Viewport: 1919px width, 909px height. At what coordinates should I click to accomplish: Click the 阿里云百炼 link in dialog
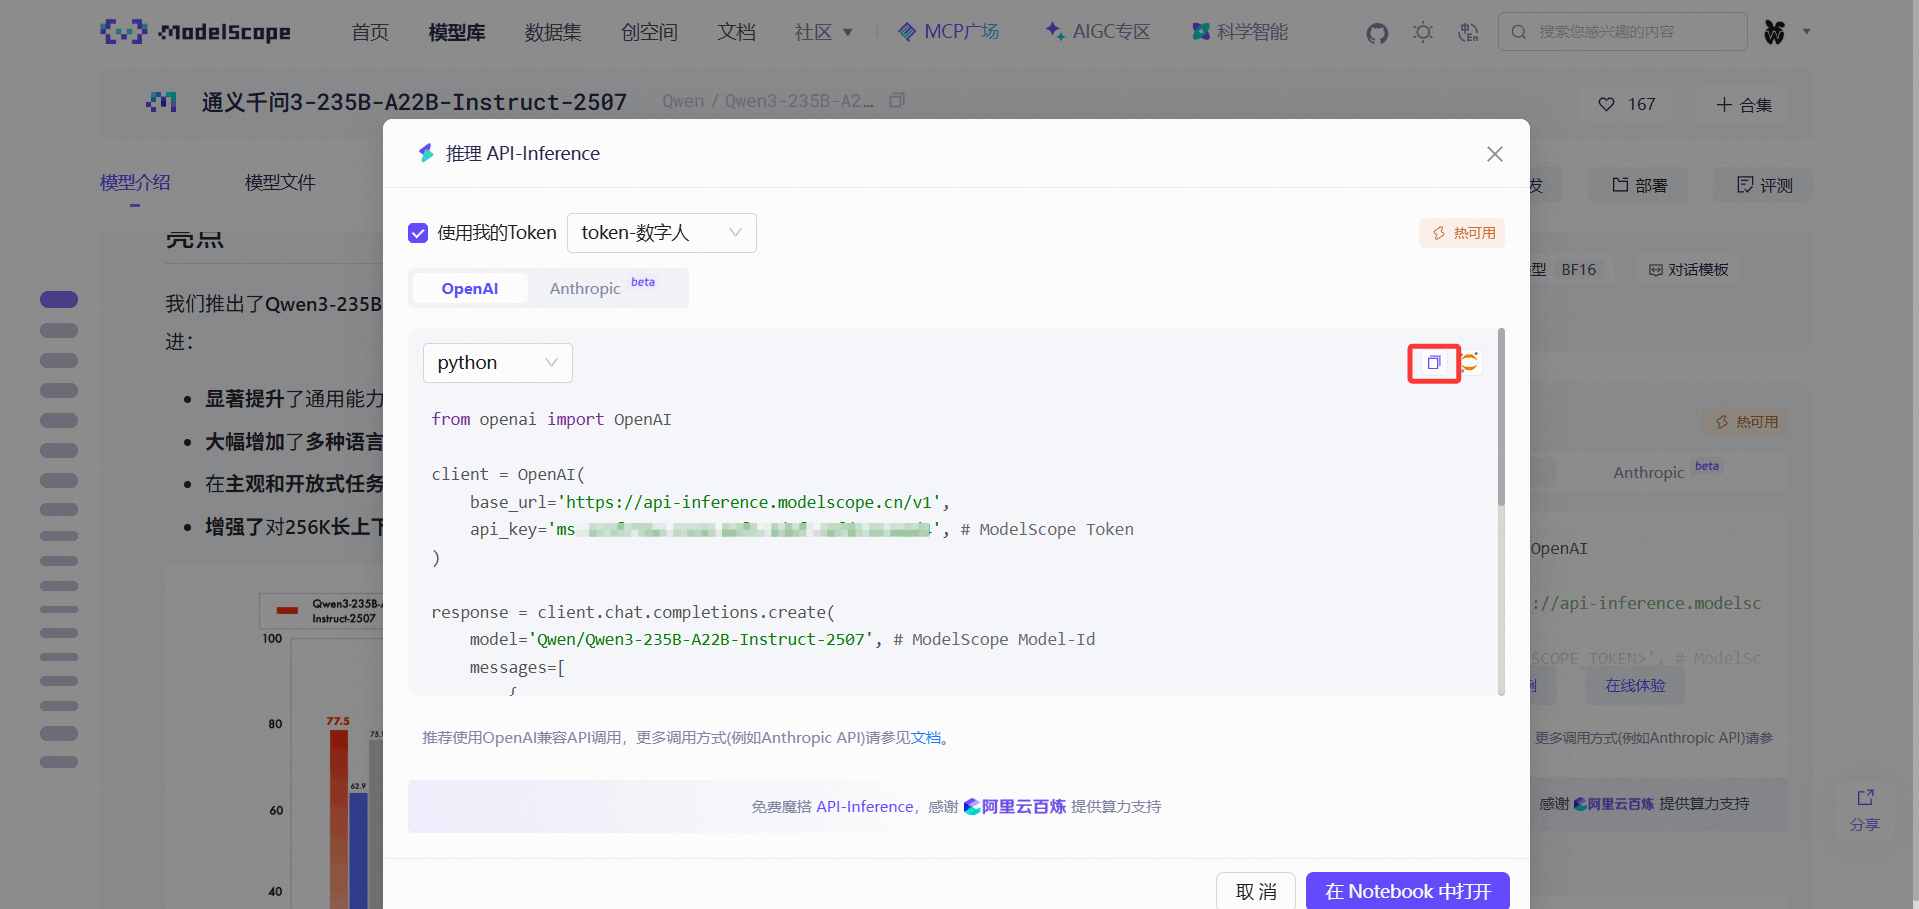click(1014, 807)
